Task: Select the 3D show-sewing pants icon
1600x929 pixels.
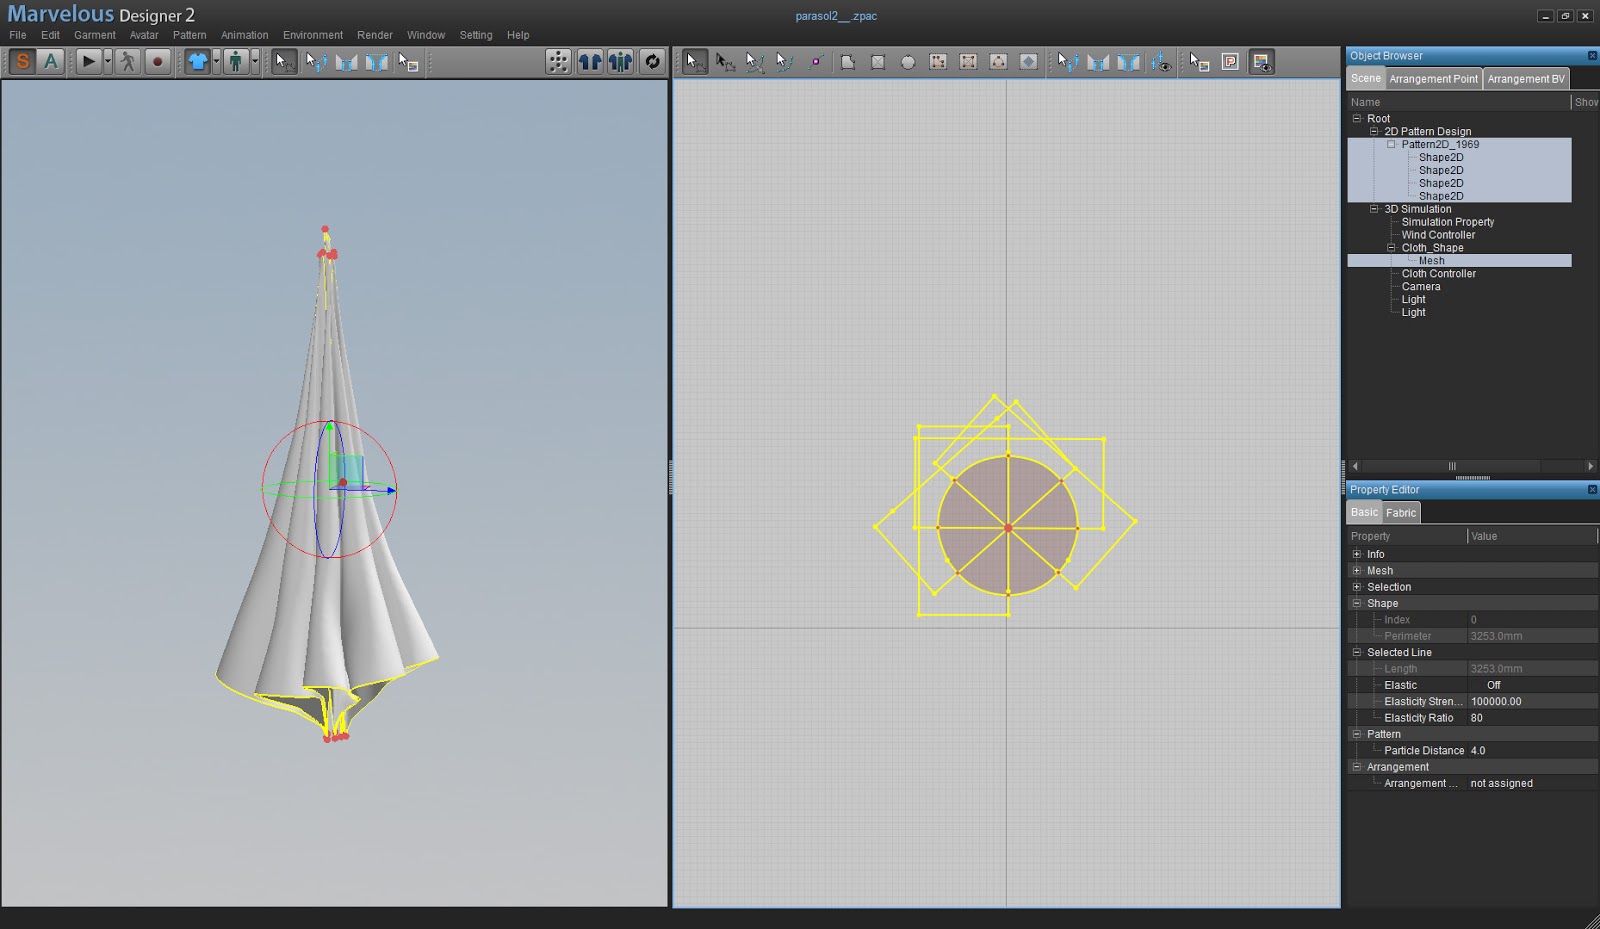Action: pos(376,62)
